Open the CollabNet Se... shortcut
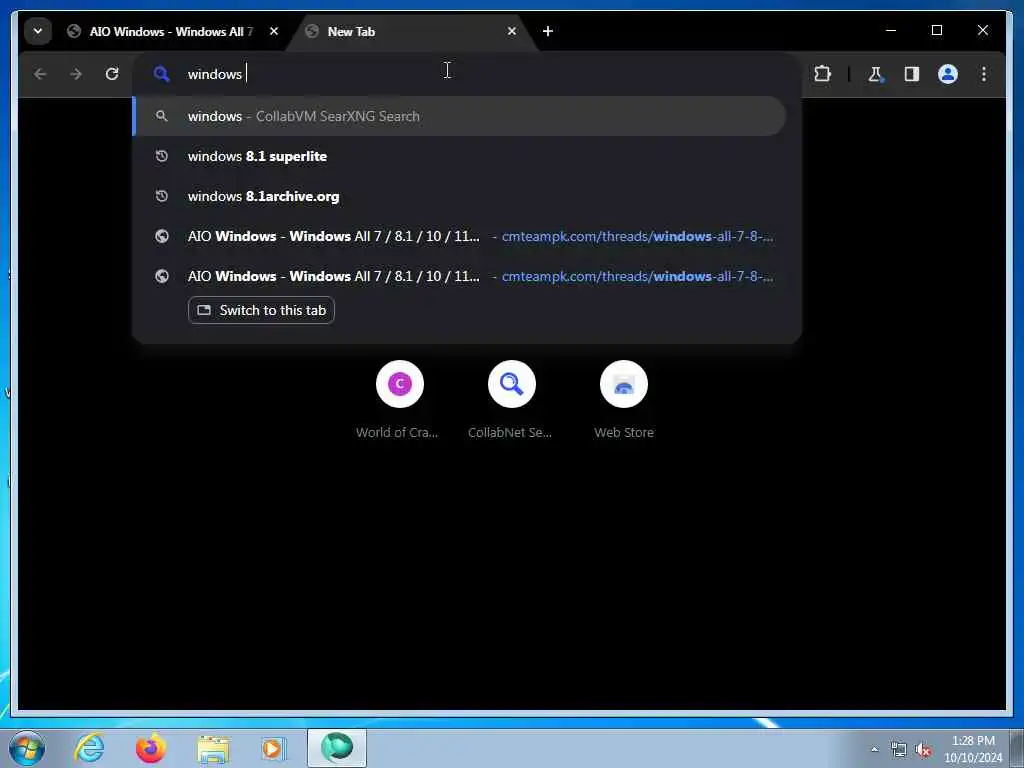This screenshot has height=768, width=1024. [511, 399]
